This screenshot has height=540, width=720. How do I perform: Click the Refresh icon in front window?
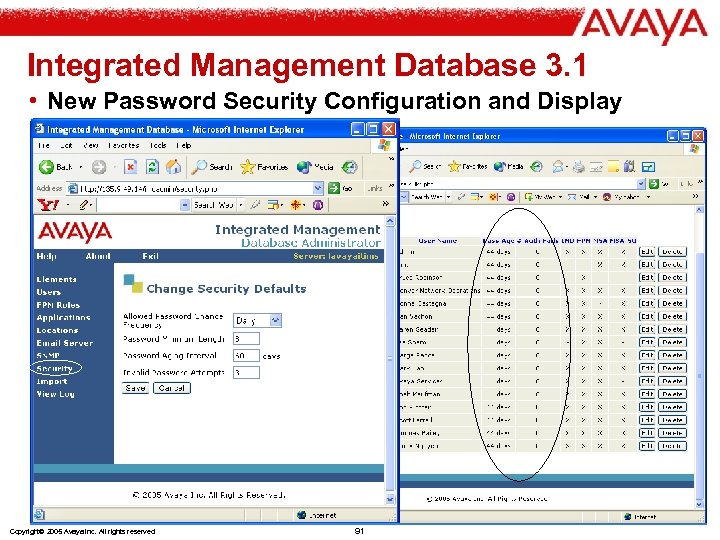(152, 167)
